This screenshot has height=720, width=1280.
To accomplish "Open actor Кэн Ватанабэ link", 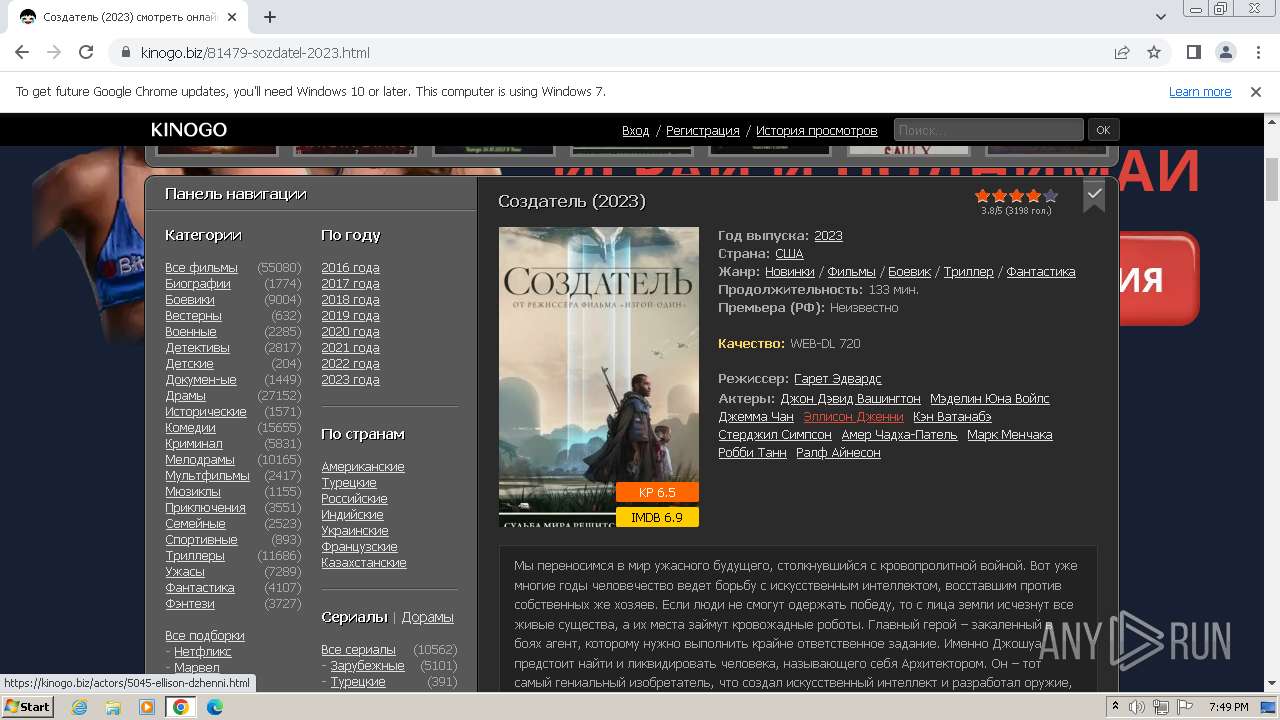I will point(952,417).
